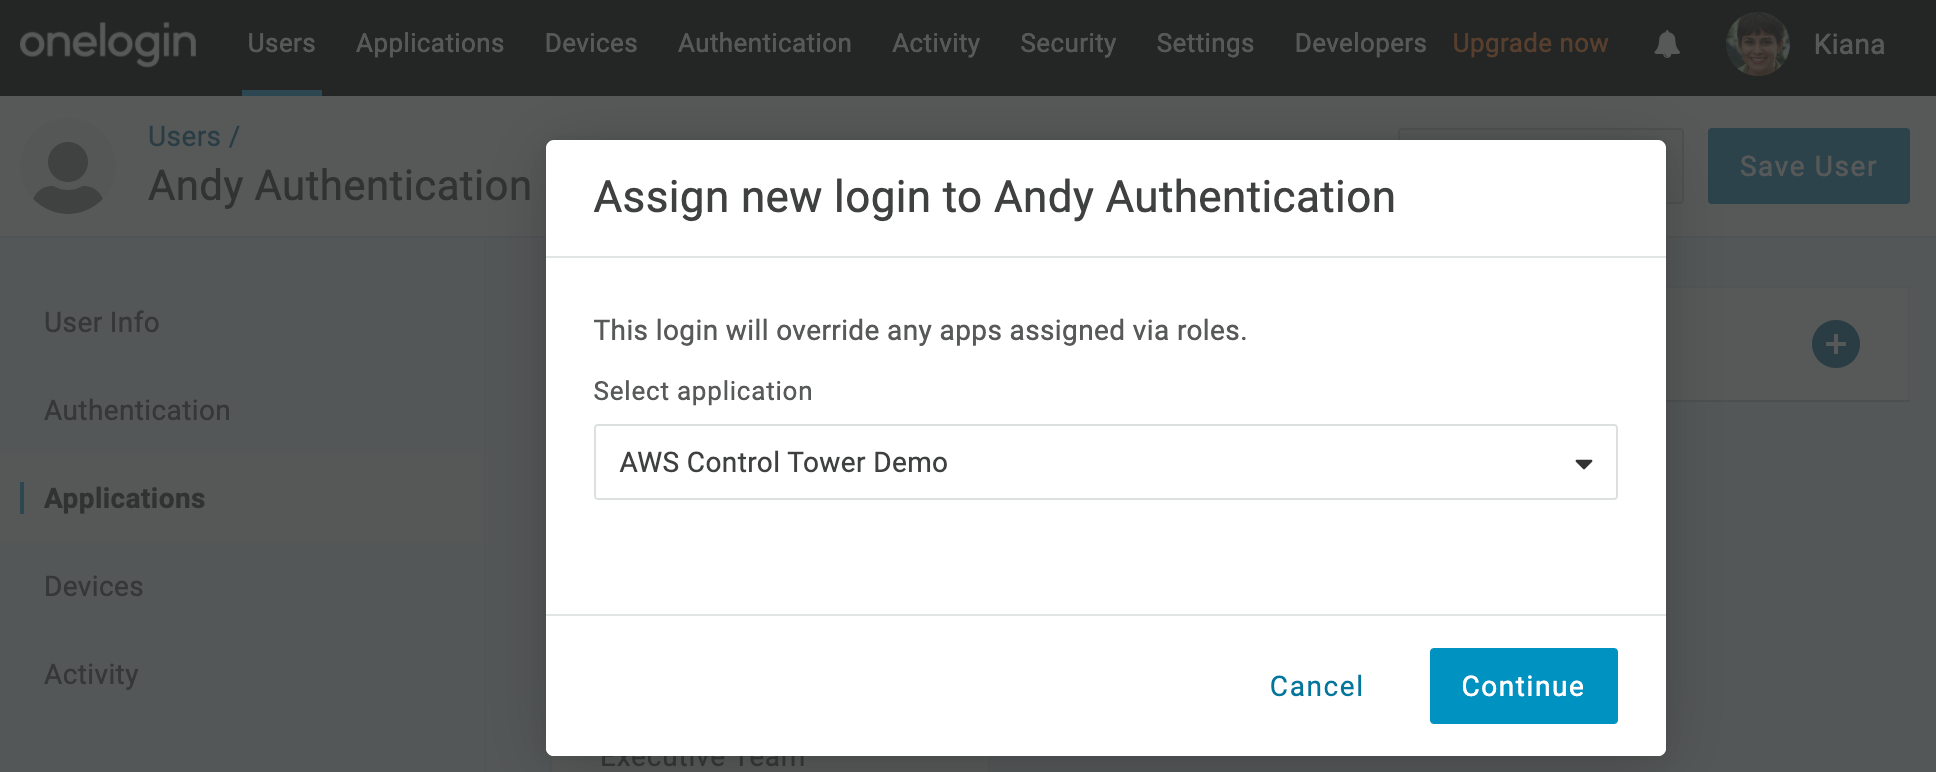
Task: Open the Settings menu
Action: [1205, 44]
